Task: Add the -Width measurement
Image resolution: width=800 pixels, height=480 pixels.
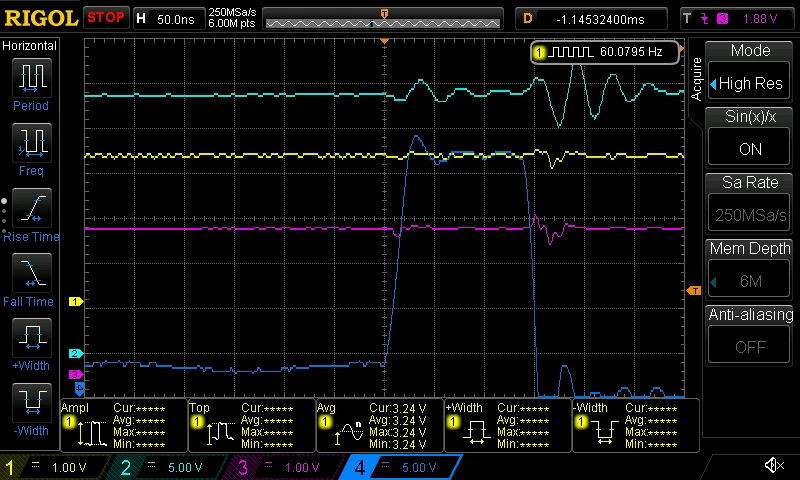Action: click(32, 402)
